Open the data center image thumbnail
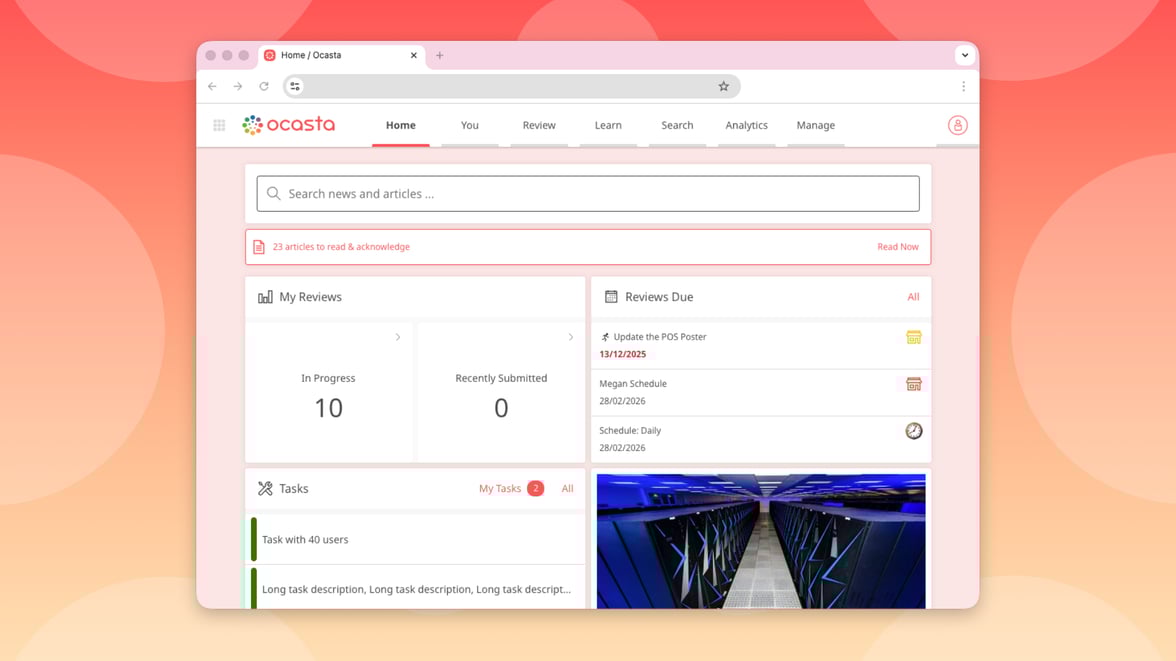 761,540
